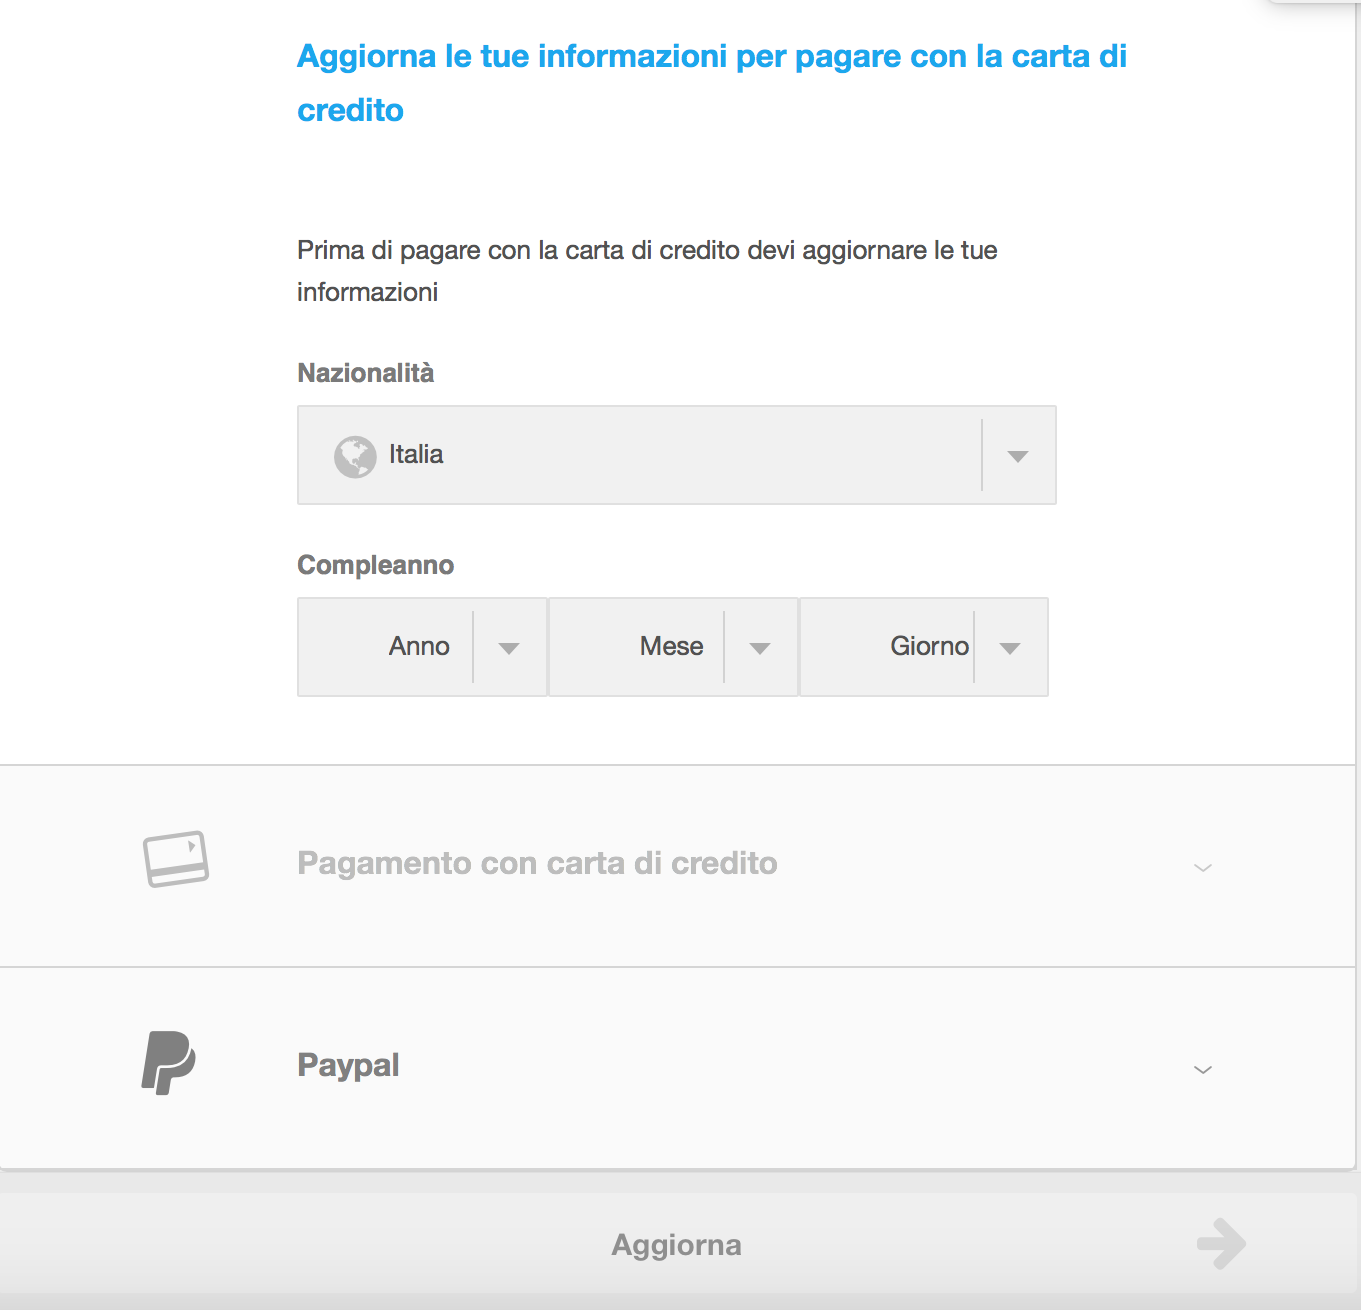Click the Nazionalità field label

[366, 373]
